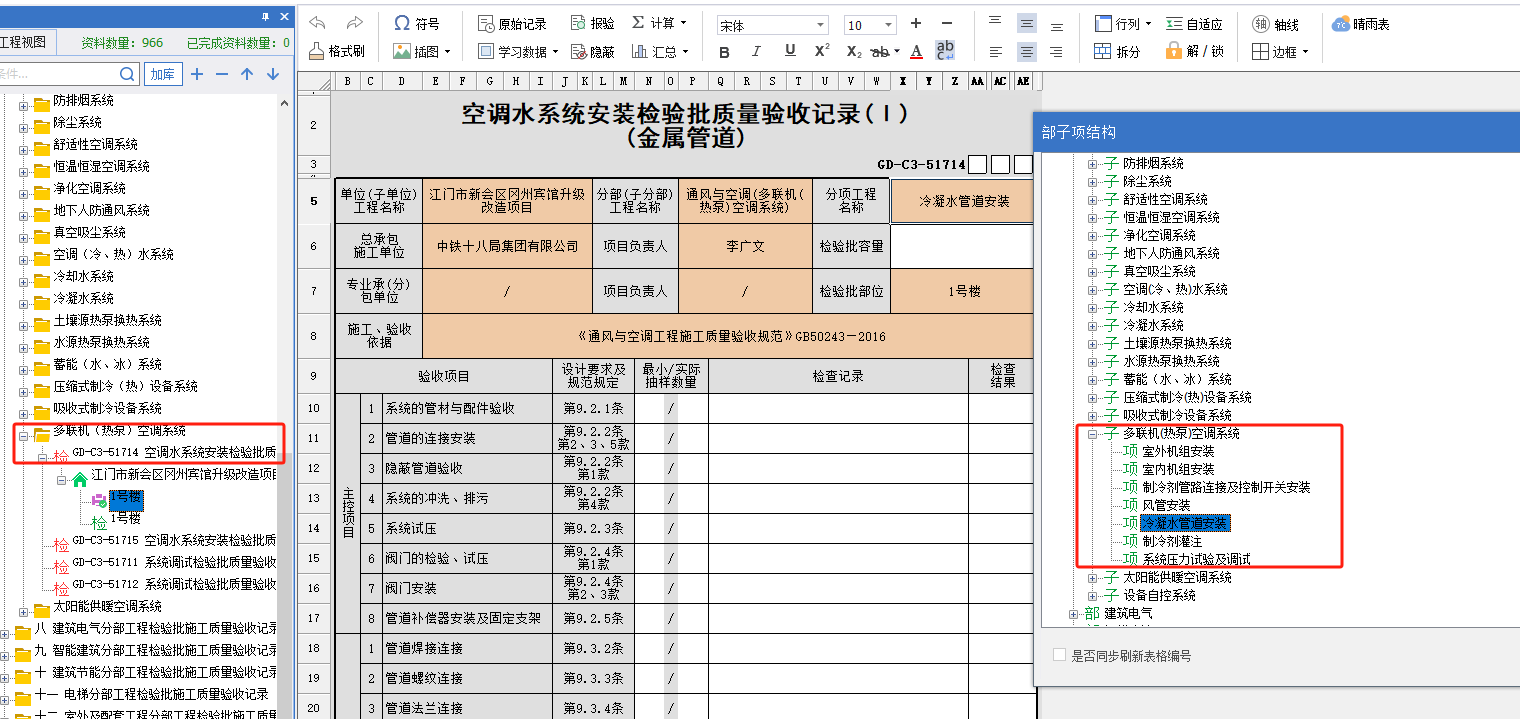This screenshot has height=719, width=1520.
Task: Increase font size with plus icon
Action: click(916, 23)
